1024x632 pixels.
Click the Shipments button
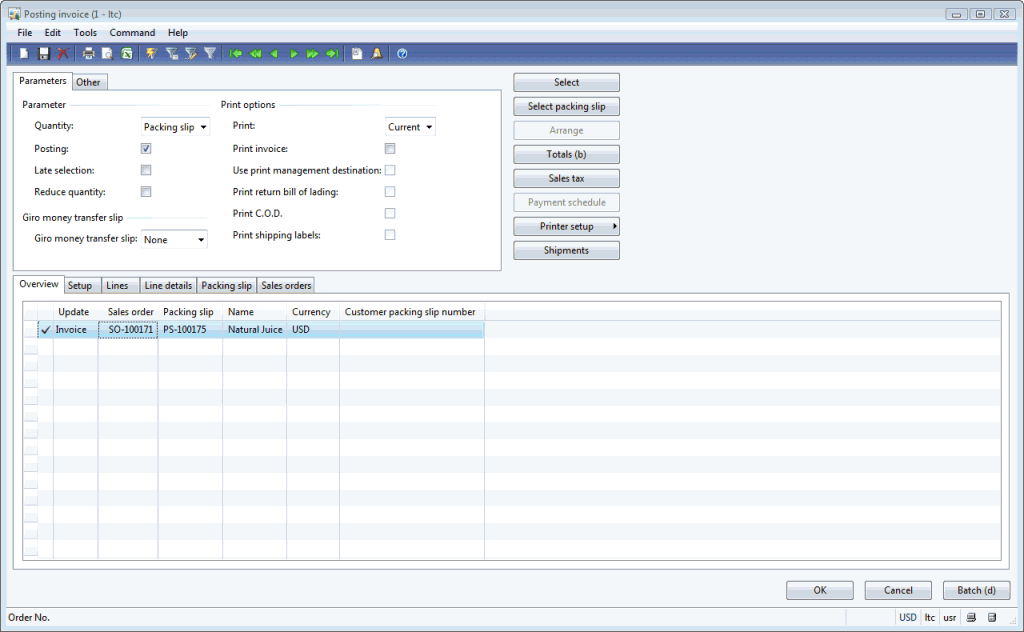pyautogui.click(x=566, y=251)
